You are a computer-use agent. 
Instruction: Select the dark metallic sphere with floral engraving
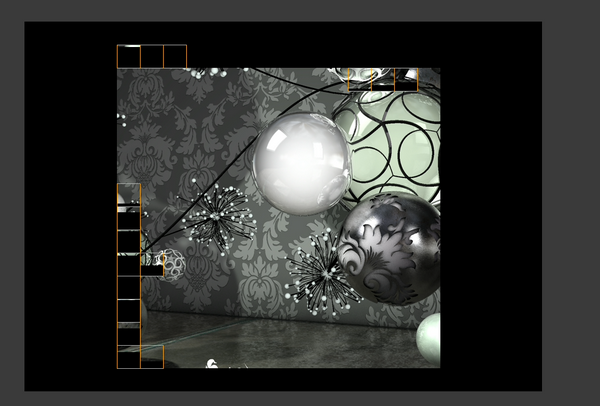[x=389, y=249]
